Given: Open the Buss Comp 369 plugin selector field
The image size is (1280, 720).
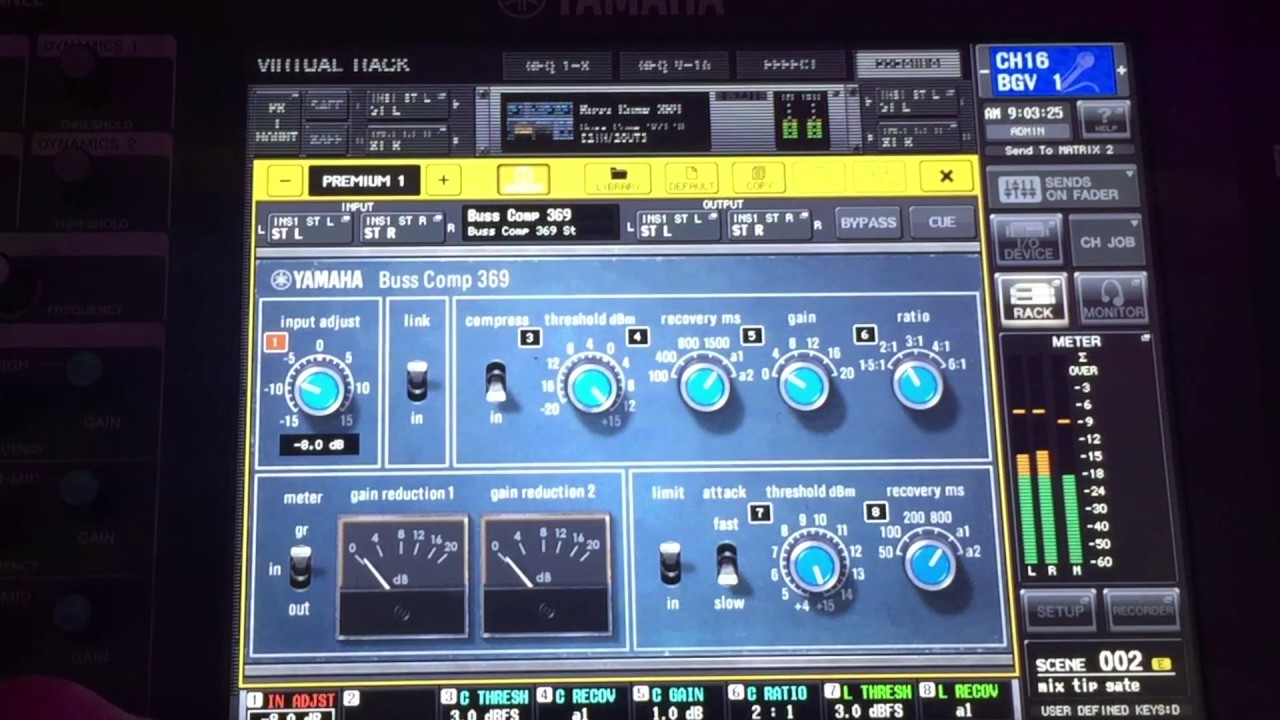Looking at the screenshot, I should 540,223.
